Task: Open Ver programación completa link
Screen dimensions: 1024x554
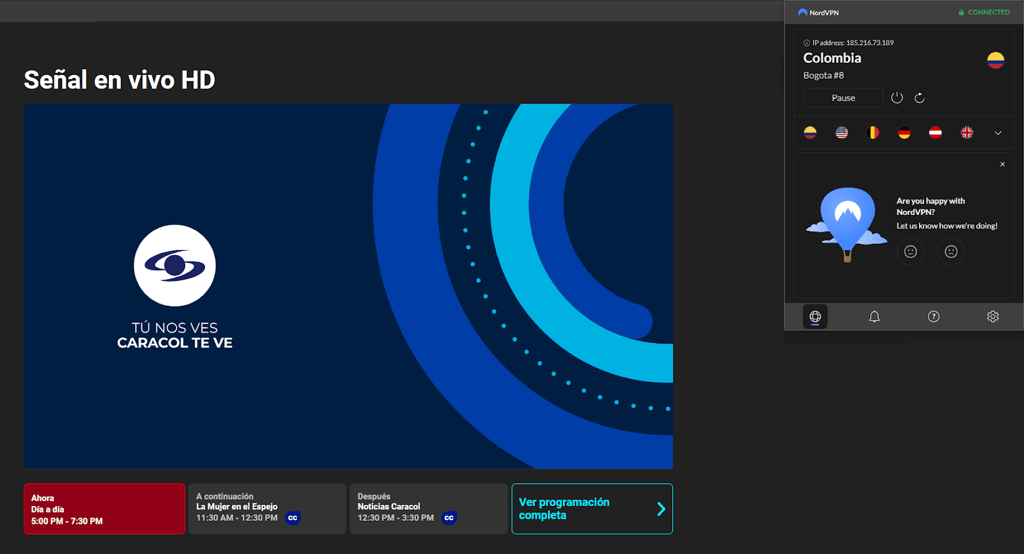Action: pos(592,509)
